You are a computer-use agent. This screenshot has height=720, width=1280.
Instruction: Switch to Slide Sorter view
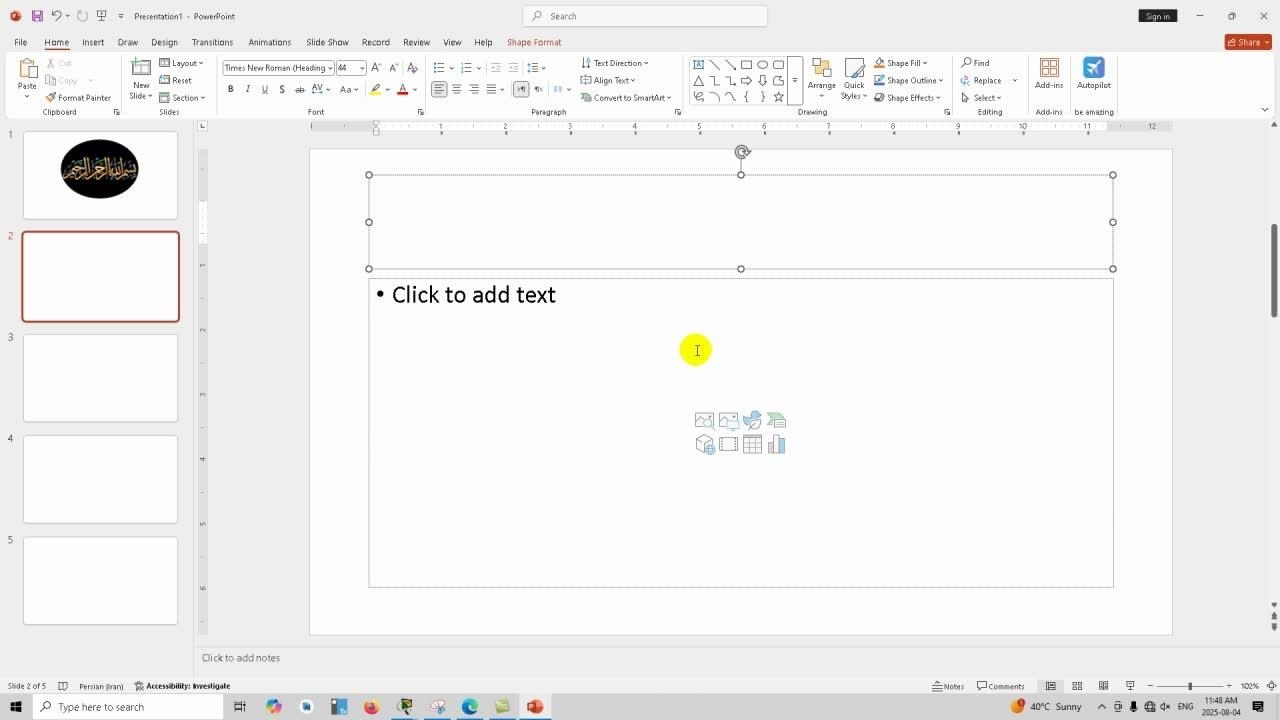[x=1077, y=686]
